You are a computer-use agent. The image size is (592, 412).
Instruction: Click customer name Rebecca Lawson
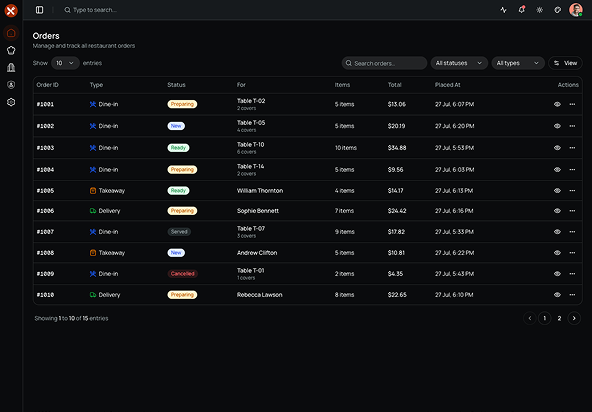(259, 295)
